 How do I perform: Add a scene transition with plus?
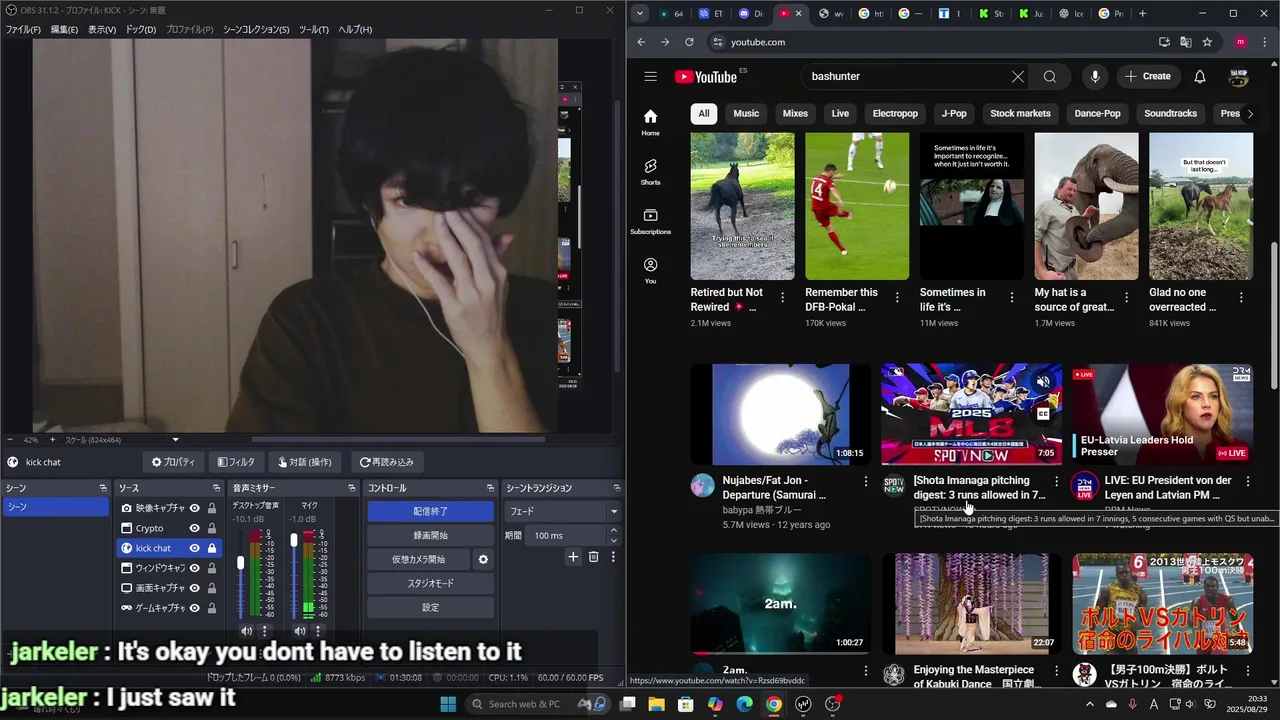coord(573,557)
